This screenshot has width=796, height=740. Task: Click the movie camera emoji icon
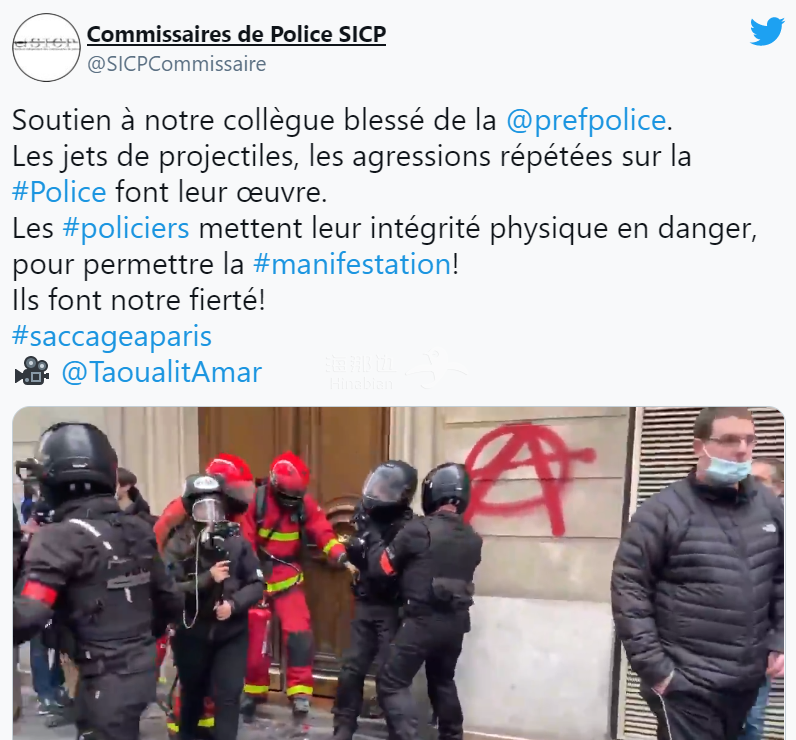click(31, 371)
